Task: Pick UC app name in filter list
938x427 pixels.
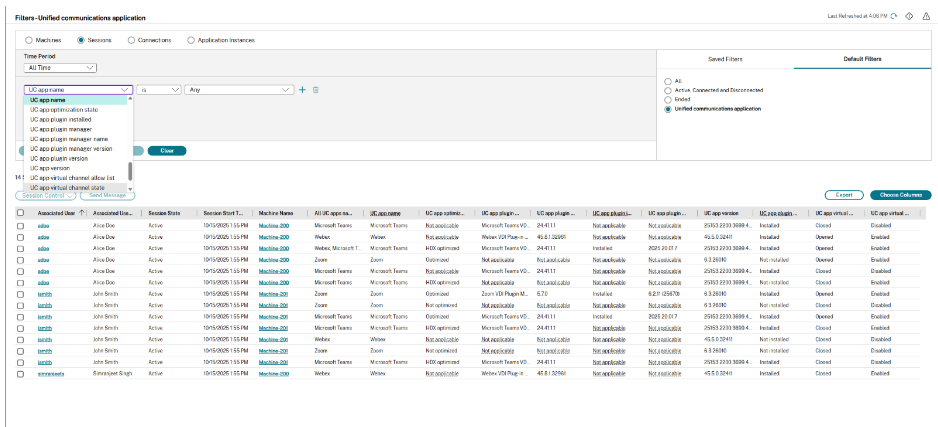Action: click(75, 100)
